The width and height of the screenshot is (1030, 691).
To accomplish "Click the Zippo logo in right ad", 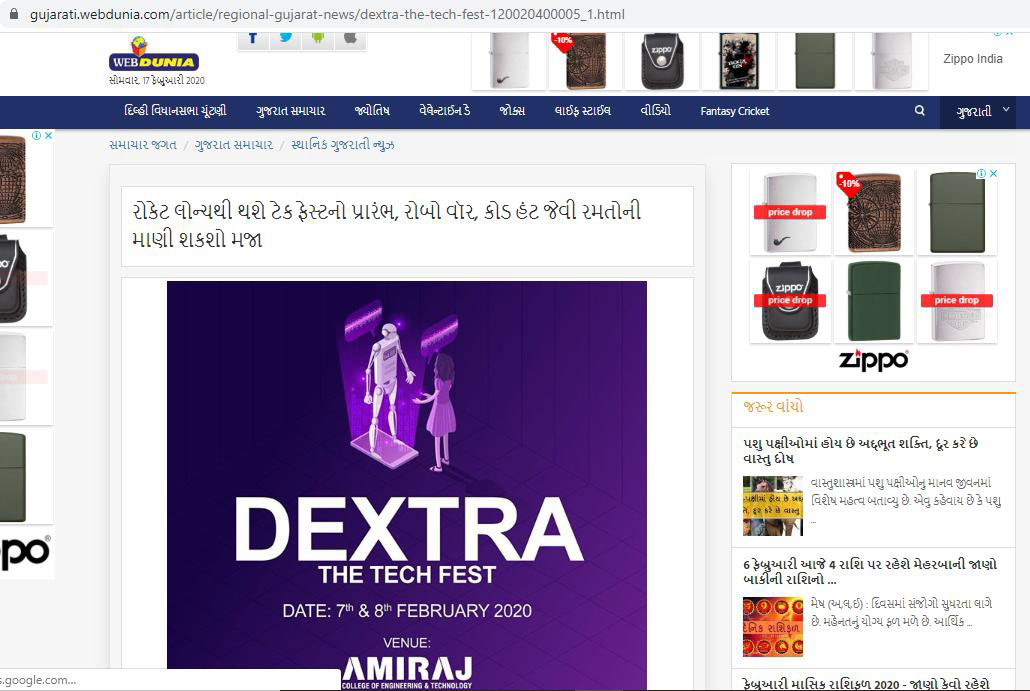I will click(x=873, y=360).
